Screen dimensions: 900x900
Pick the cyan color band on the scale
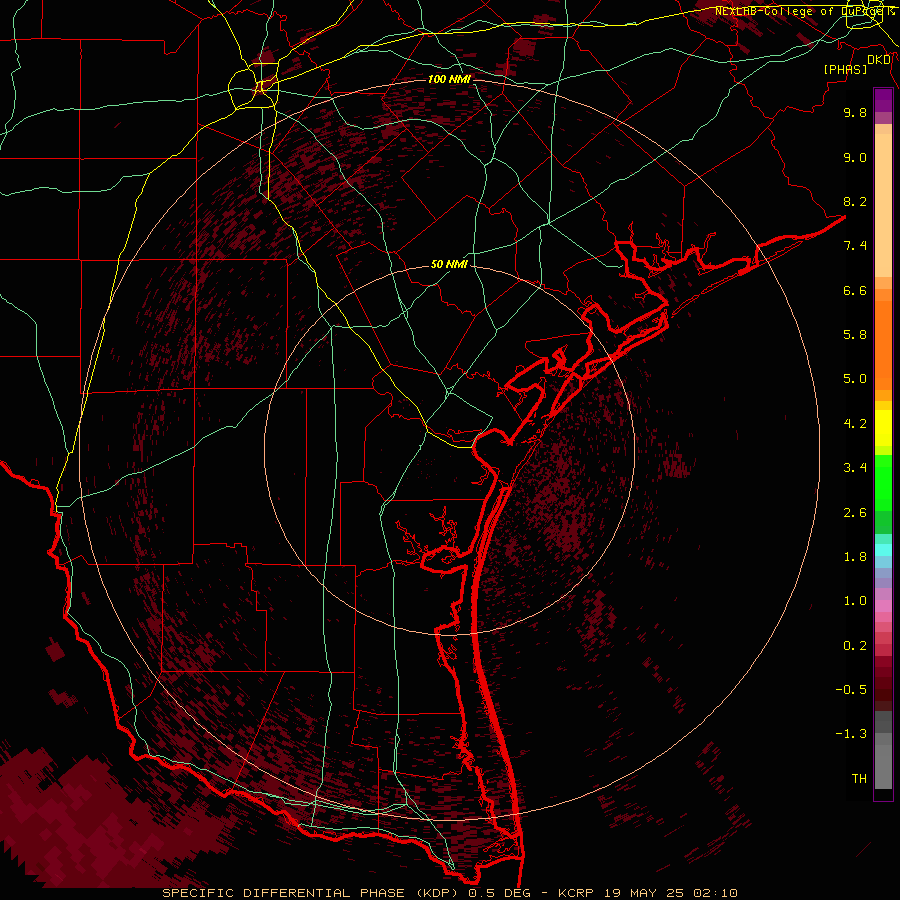coord(883,550)
